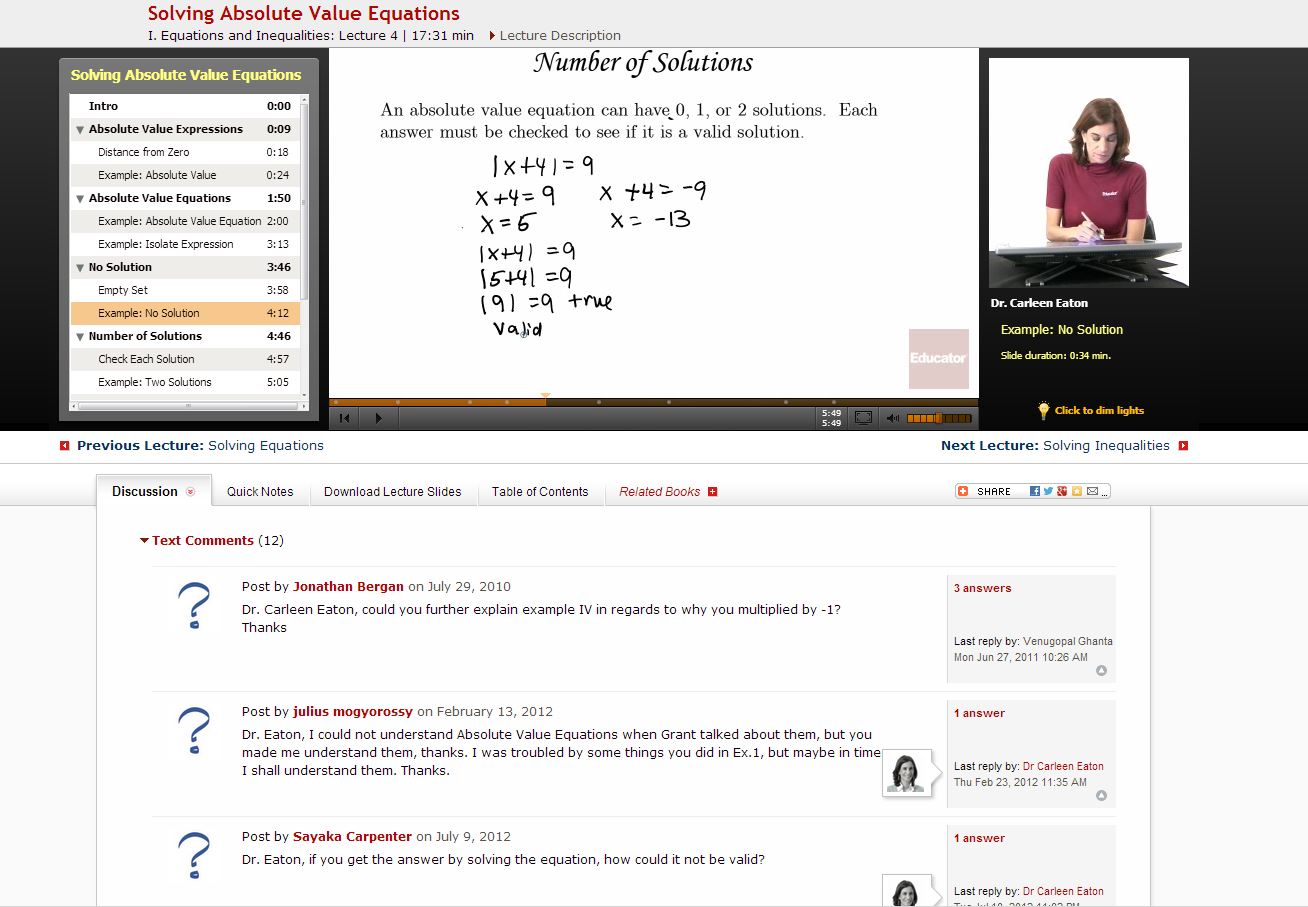This screenshot has width=1308, height=907.
Task: Open julius mogyorossy's profile link
Action: [x=353, y=712]
